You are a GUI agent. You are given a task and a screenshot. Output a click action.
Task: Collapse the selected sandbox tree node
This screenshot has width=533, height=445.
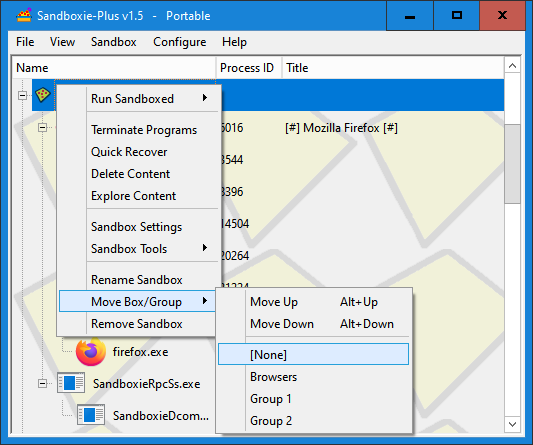click(x=22, y=95)
